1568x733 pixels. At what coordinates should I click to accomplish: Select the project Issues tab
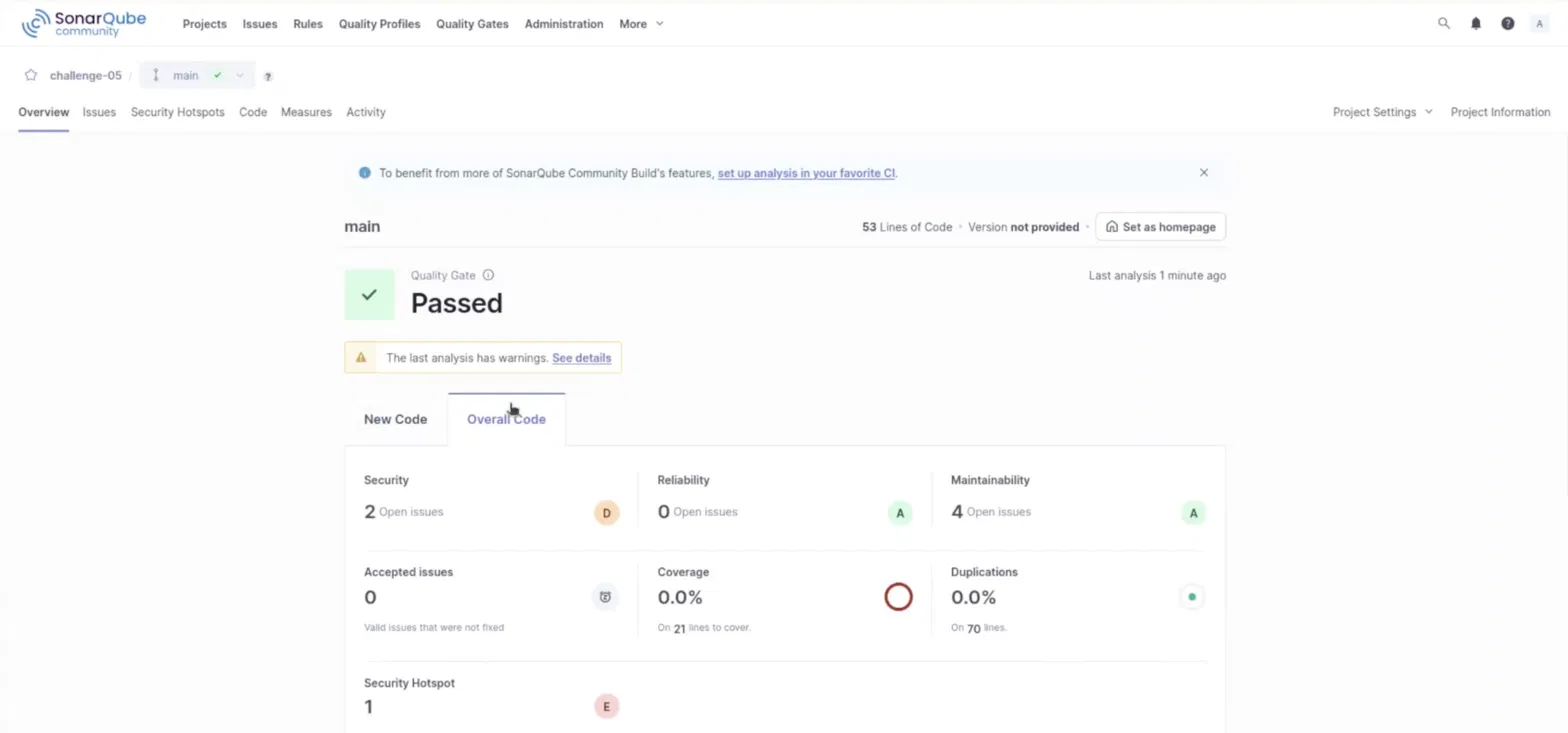tap(99, 112)
